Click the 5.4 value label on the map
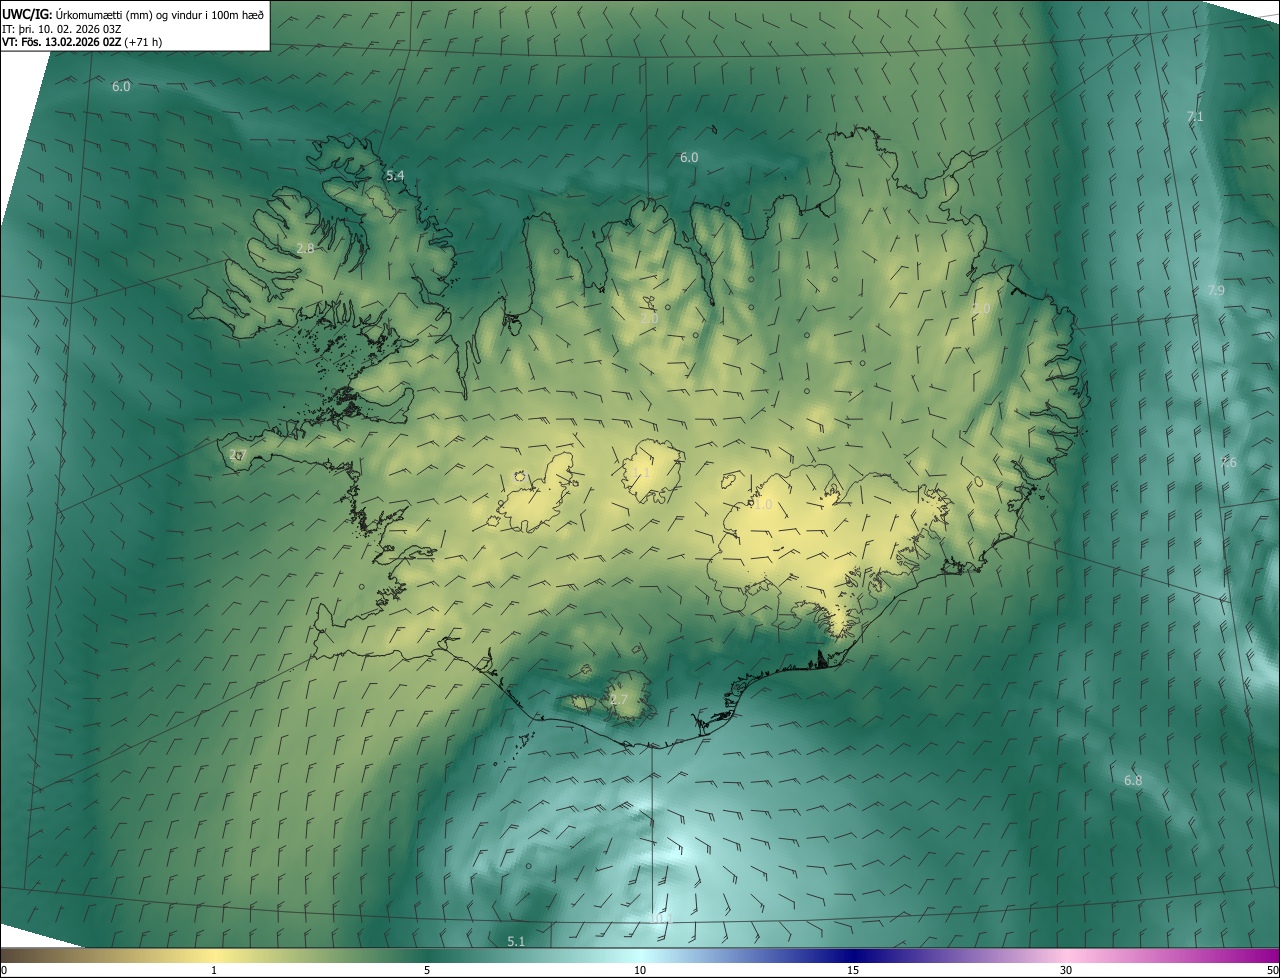1280x978 pixels. [395, 176]
